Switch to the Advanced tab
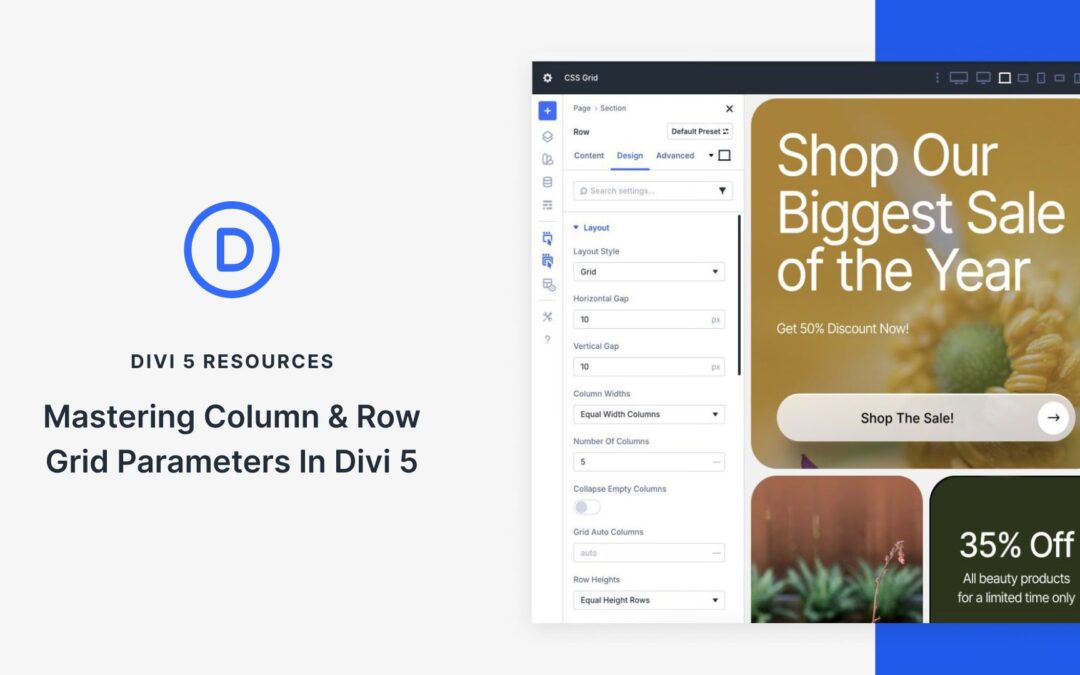The image size is (1080, 675). coord(676,156)
